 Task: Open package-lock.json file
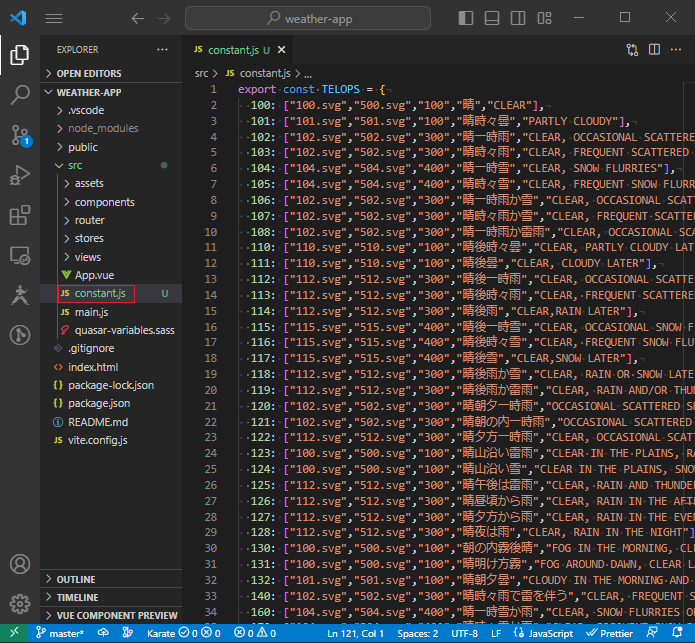(x=111, y=385)
